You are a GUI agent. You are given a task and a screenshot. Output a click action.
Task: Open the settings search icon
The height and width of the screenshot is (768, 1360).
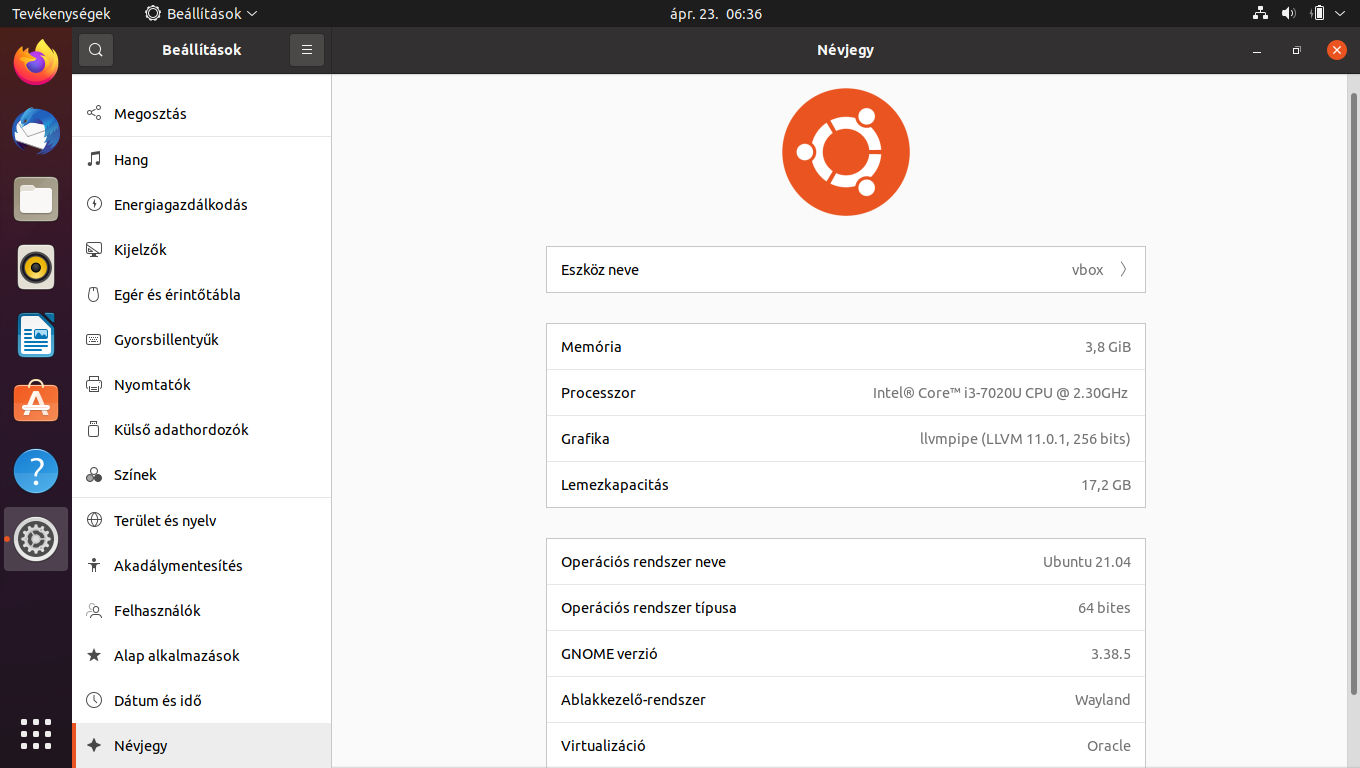pyautogui.click(x=96, y=50)
